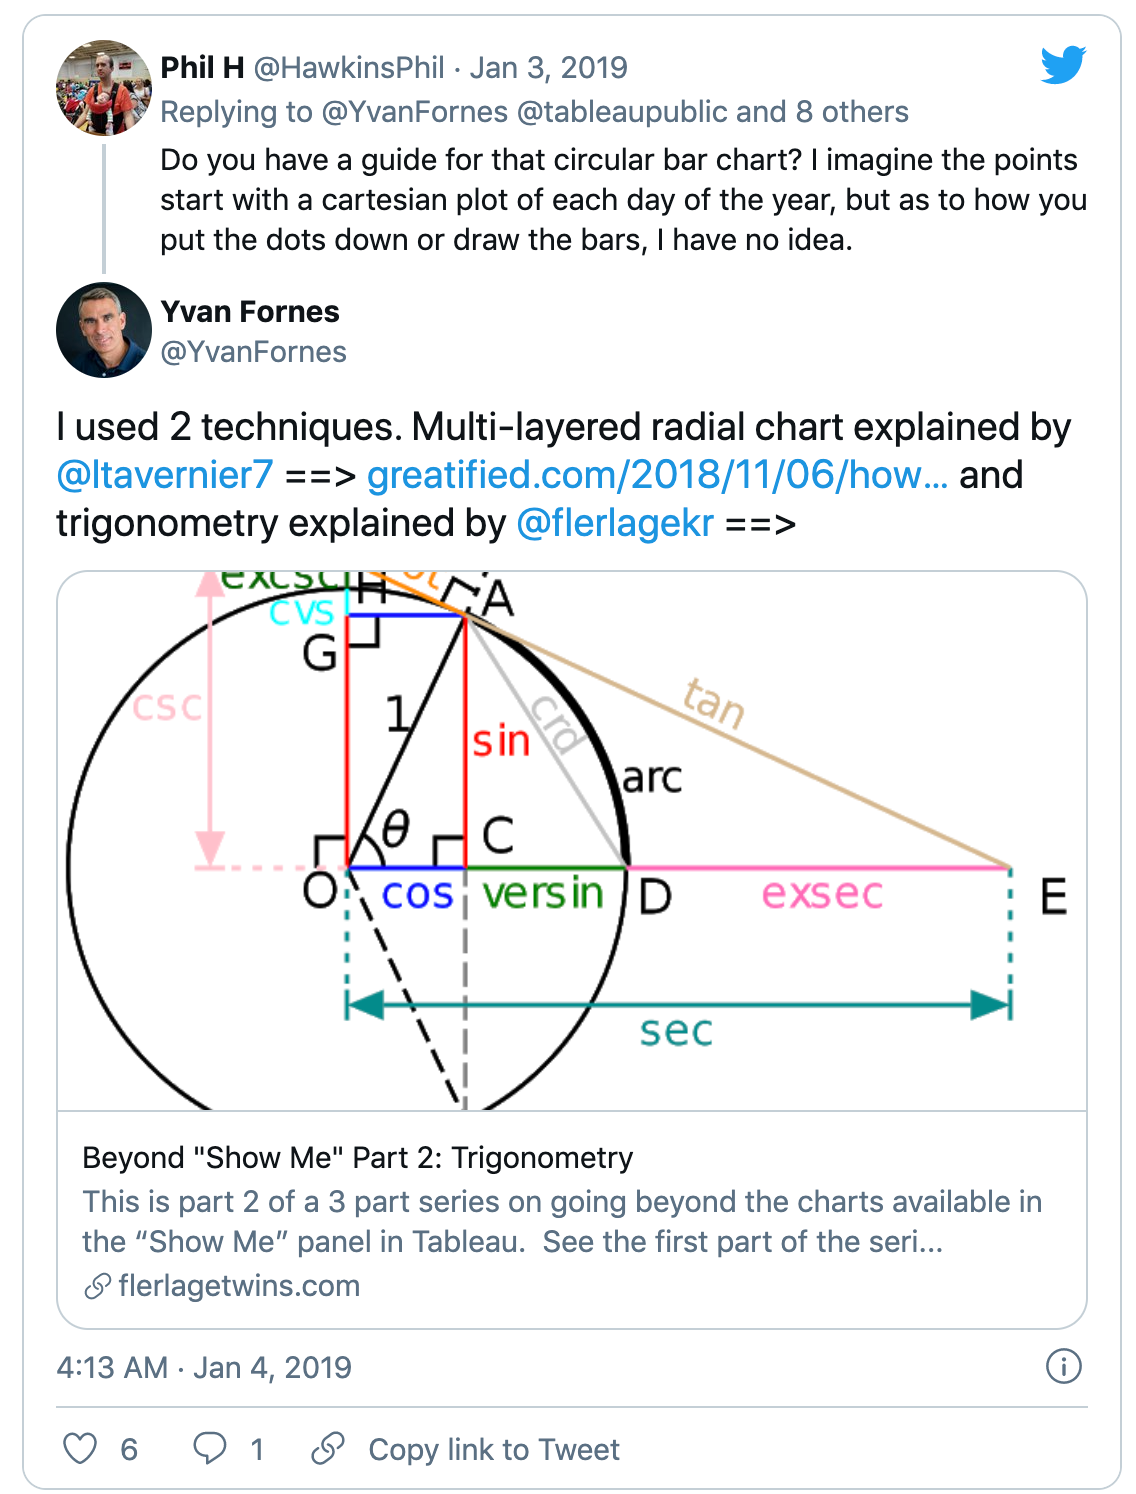This screenshot has width=1136, height=1494.
Task: Click the Copy link to Tweet text
Action: pyautogui.click(x=494, y=1449)
